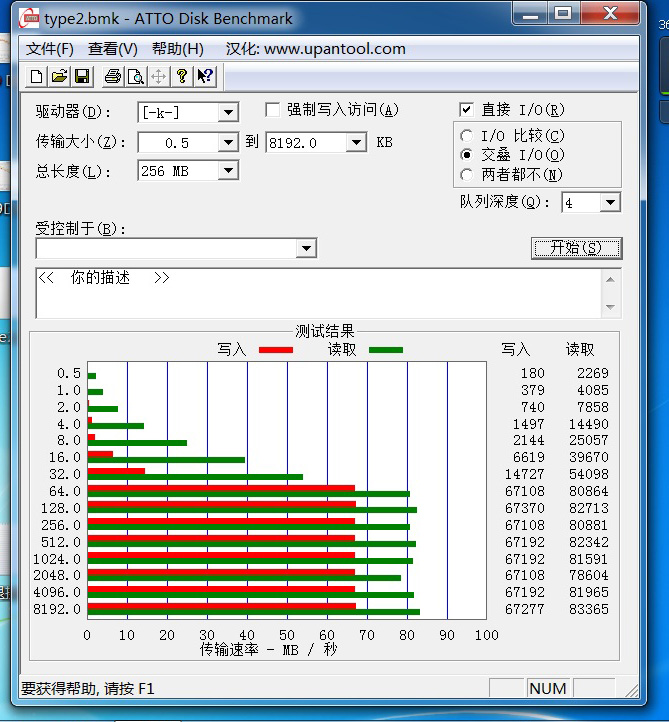
Task: Open the 驱动器(D) drive dropdown
Action: click(228, 112)
